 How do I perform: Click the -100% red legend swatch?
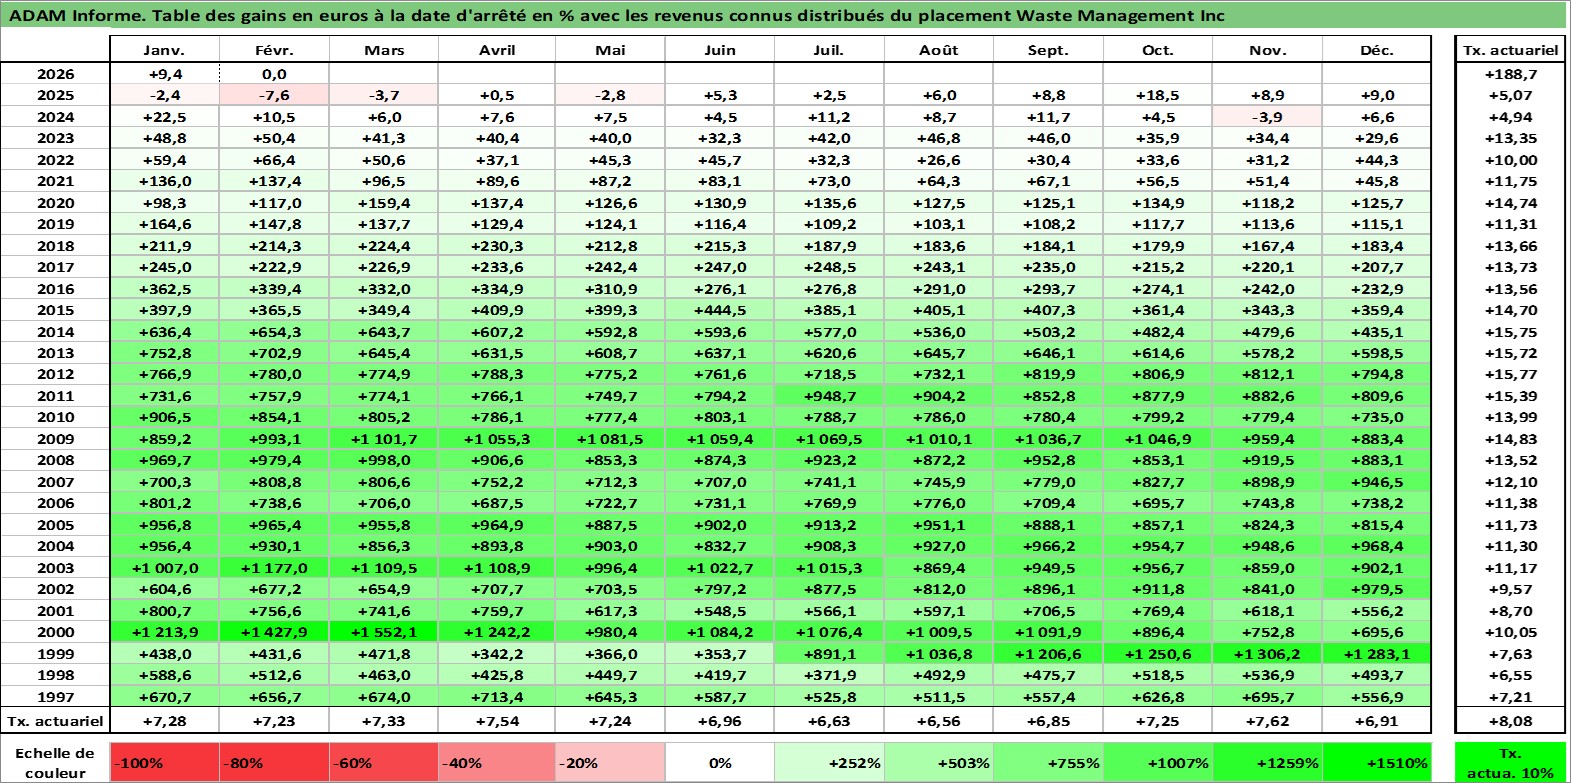[164, 762]
